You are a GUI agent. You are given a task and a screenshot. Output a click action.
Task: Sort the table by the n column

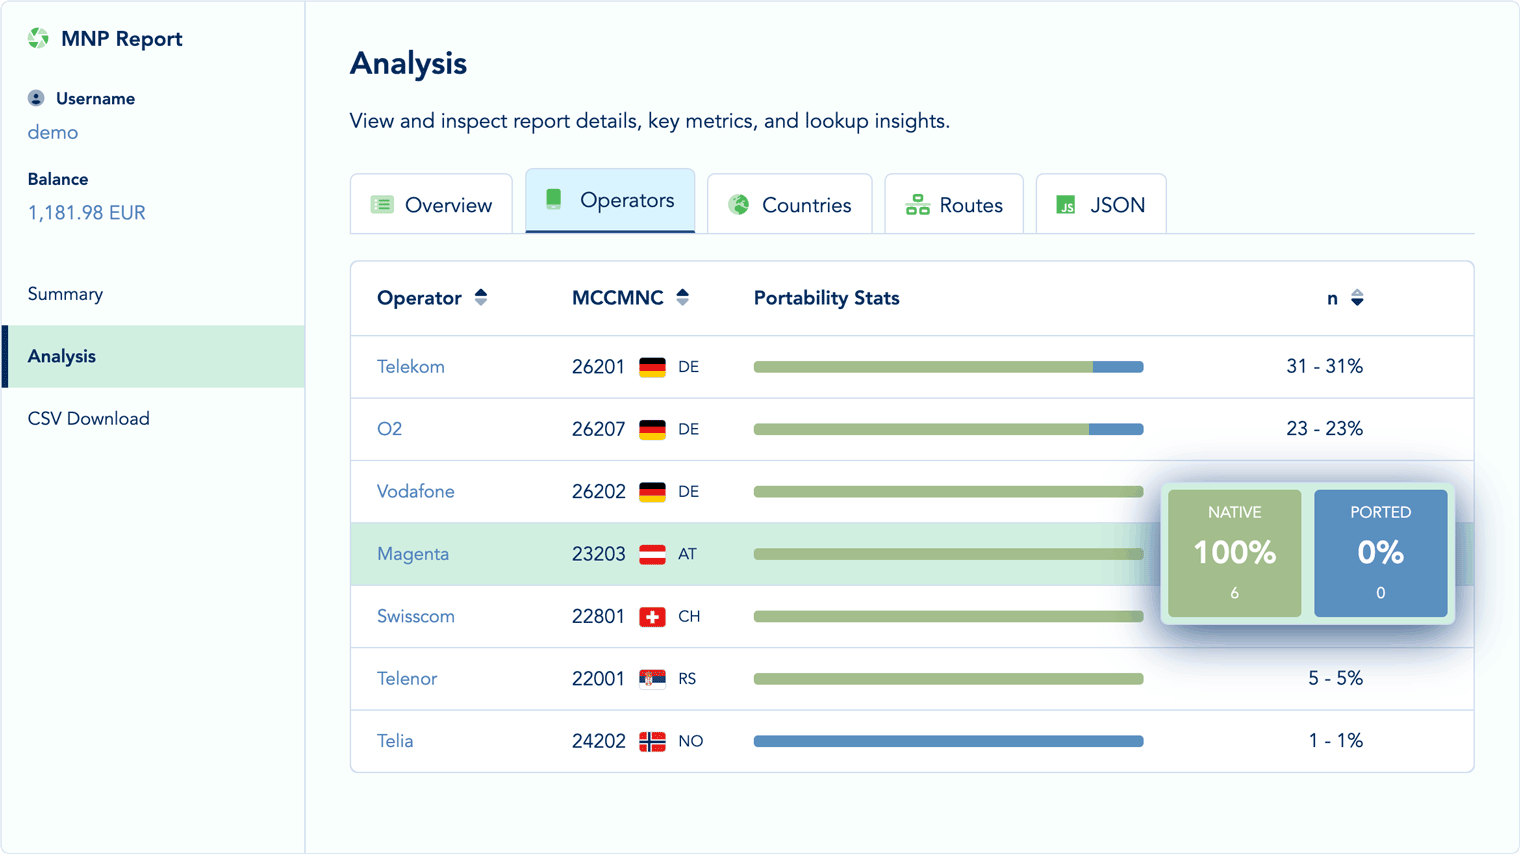coord(1357,297)
